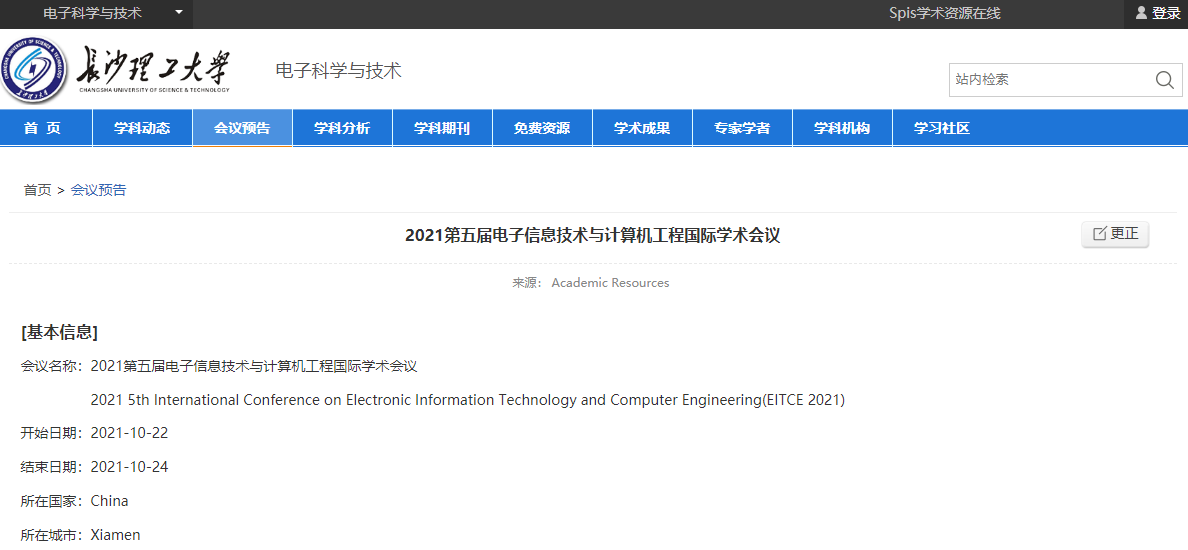Click the search magnifier icon
Image resolution: width=1188 pixels, height=550 pixels.
click(x=1165, y=80)
